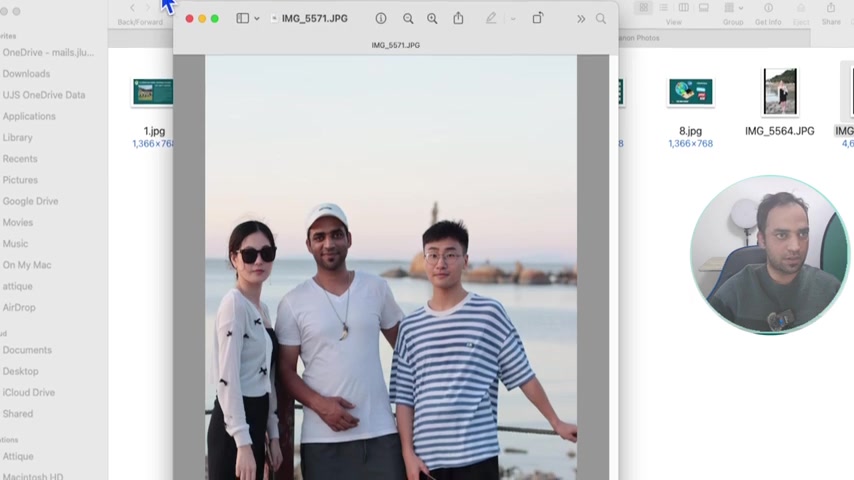Click the 8.jpg file name label
Screen dimensions: 854x480
[x=690, y=131]
